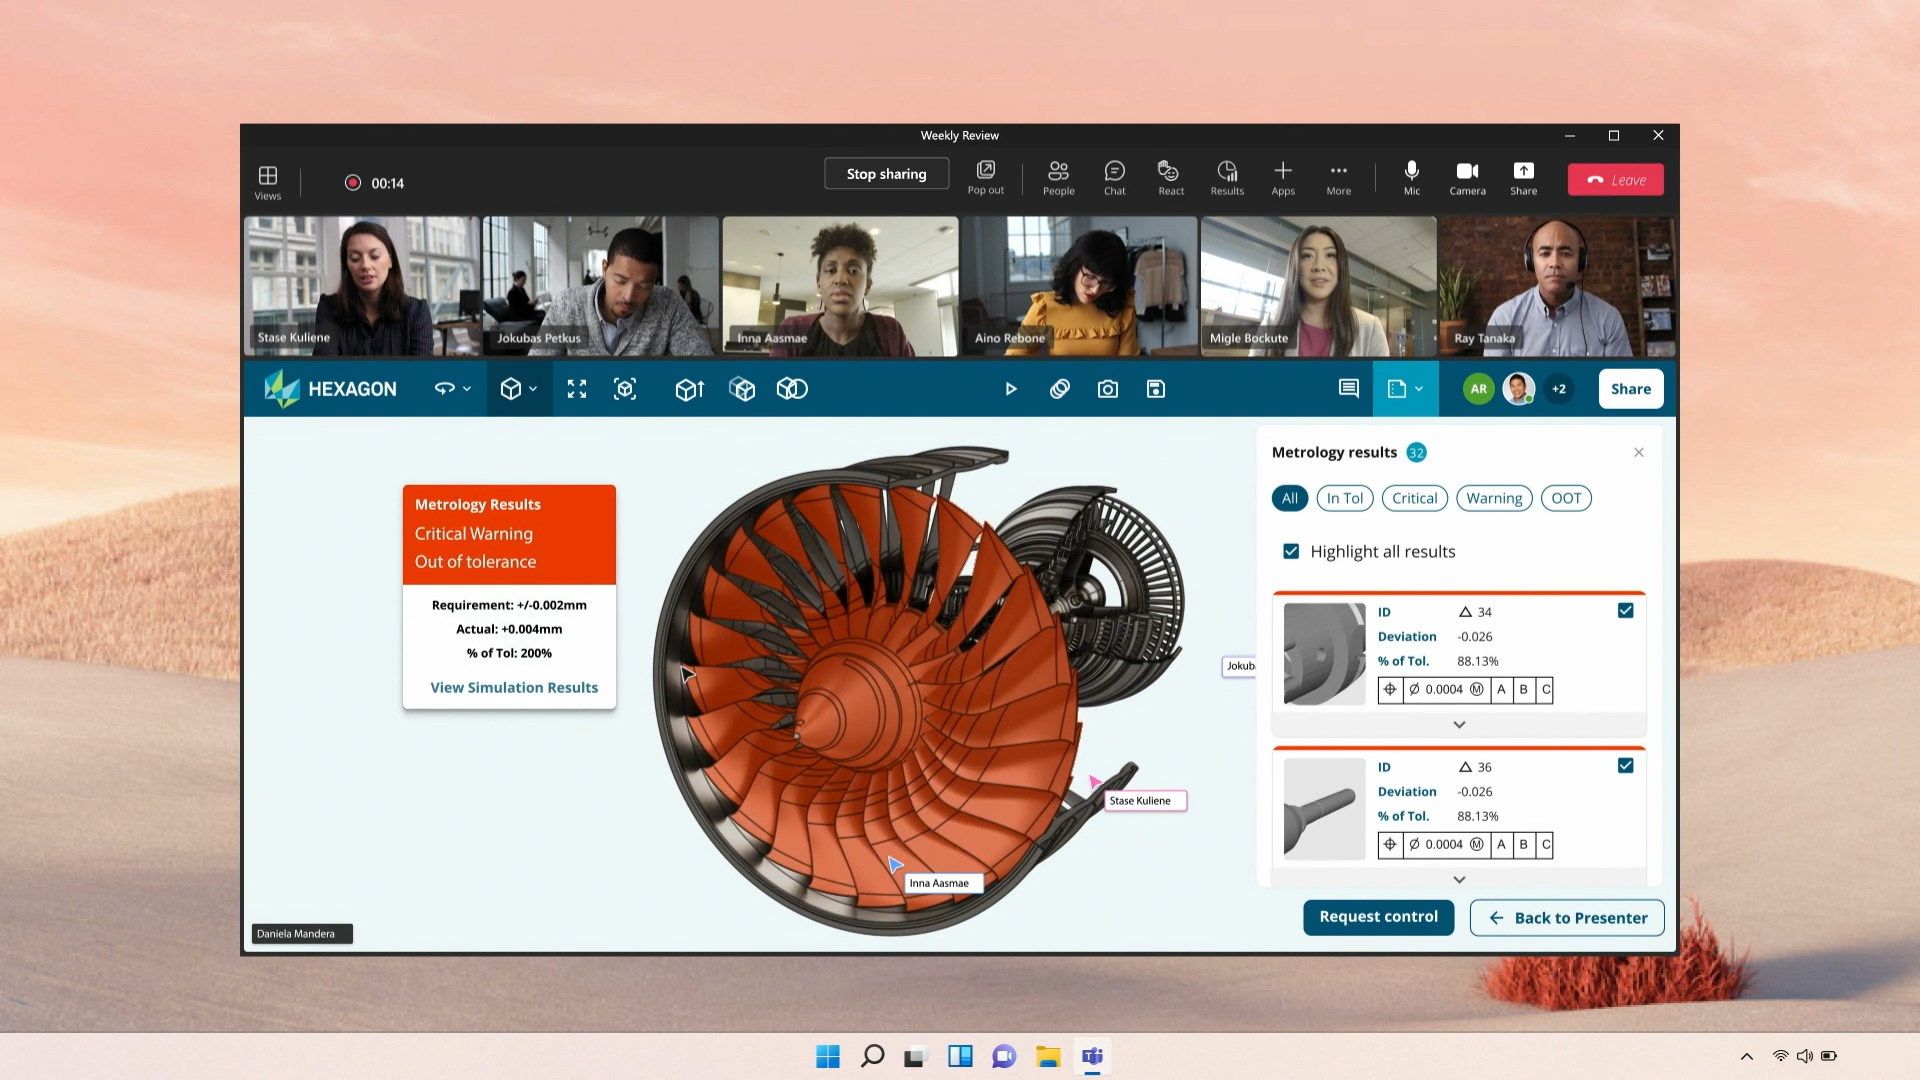
Task: Save with the floppy disk icon
Action: pos(1156,389)
